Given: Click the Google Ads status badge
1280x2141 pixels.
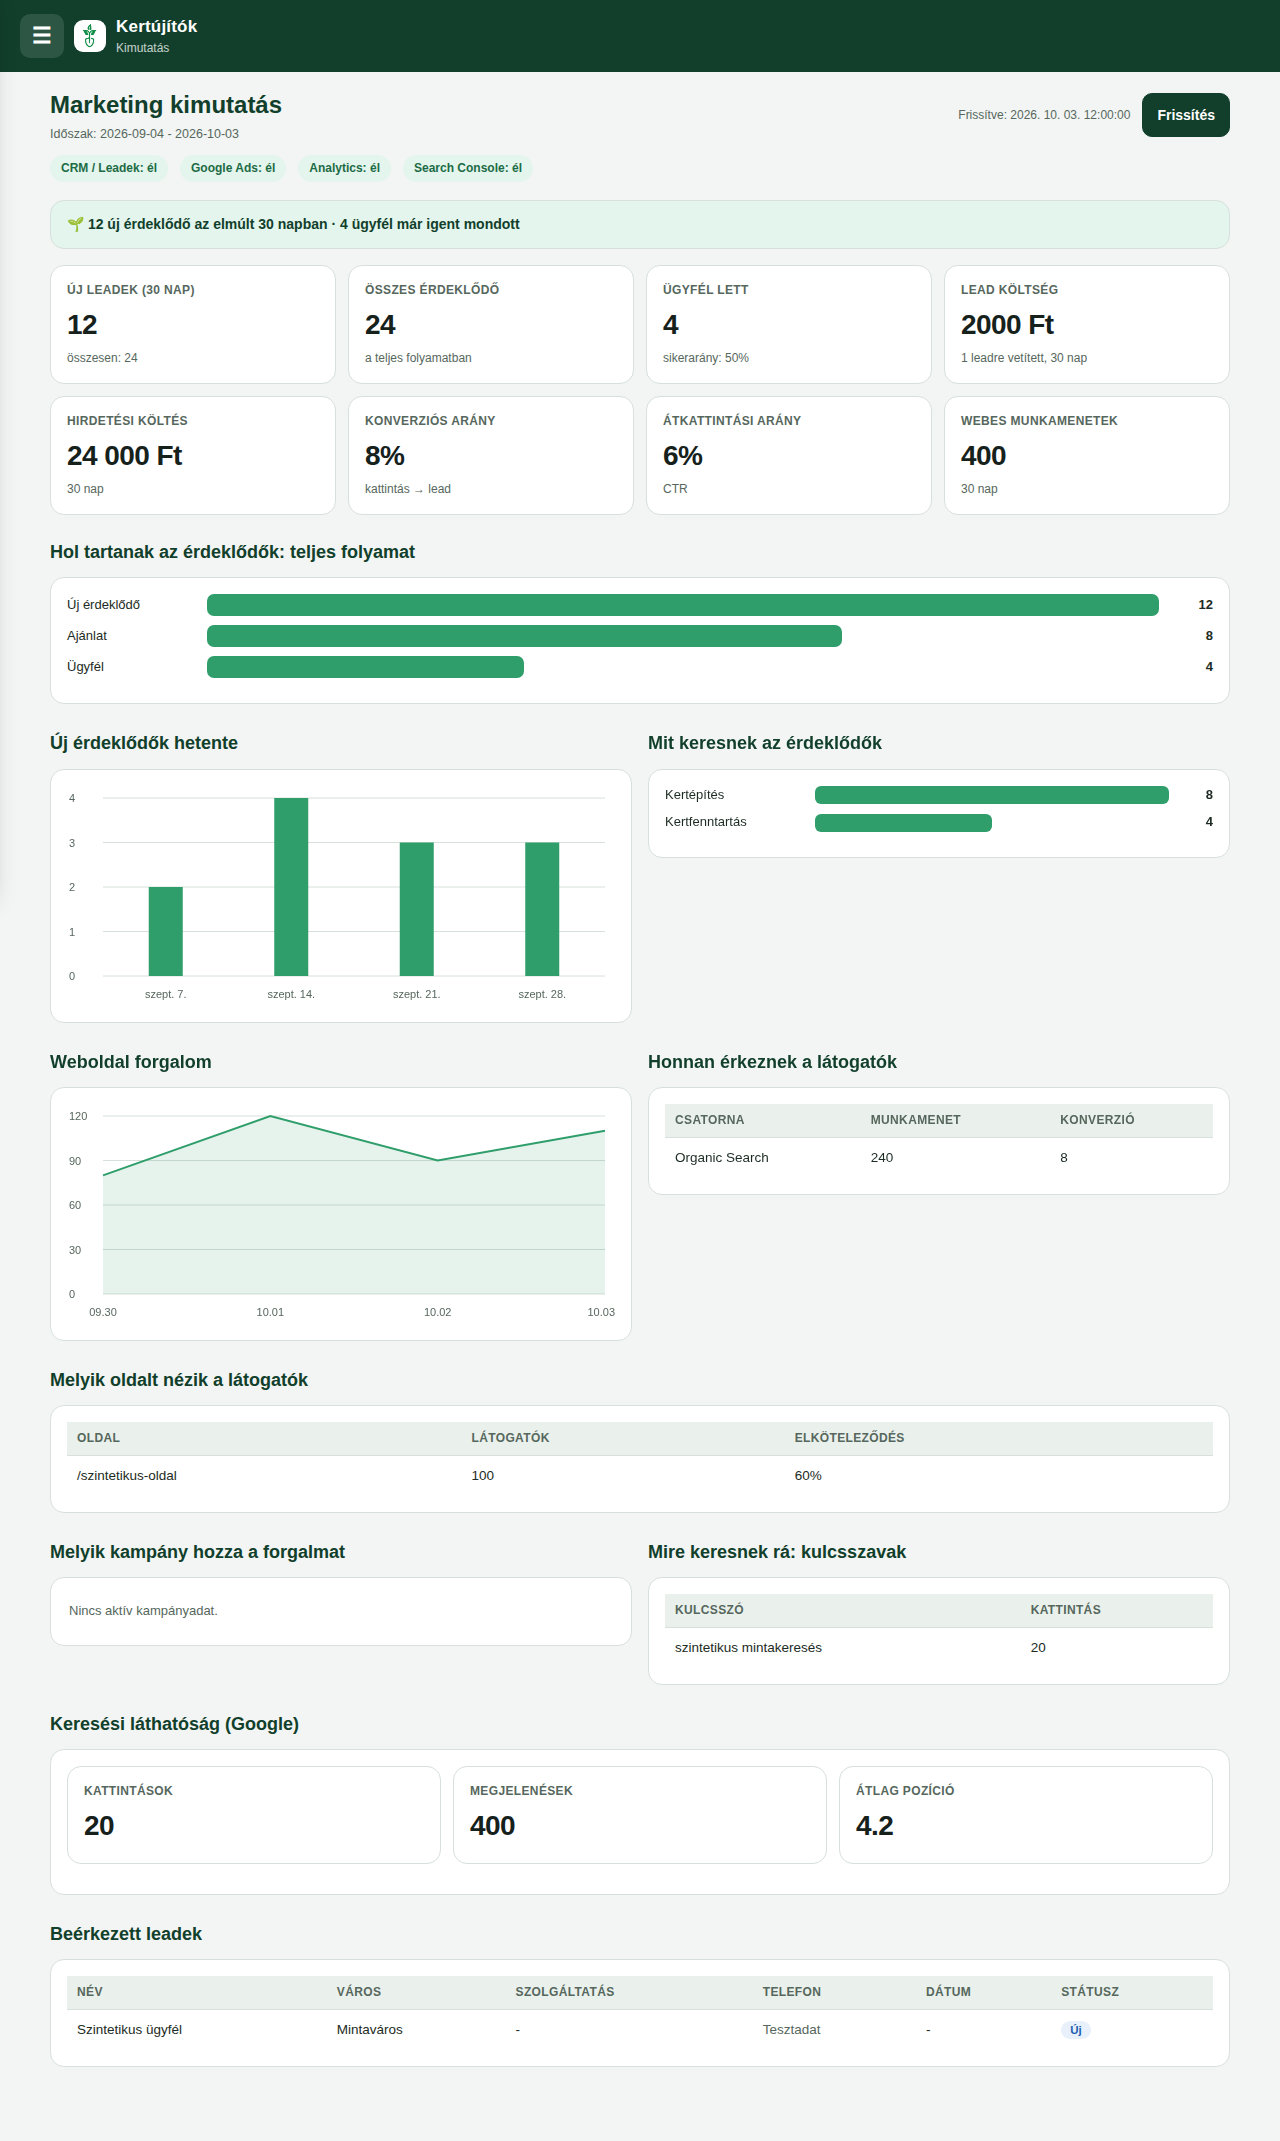Looking at the screenshot, I should (233, 168).
